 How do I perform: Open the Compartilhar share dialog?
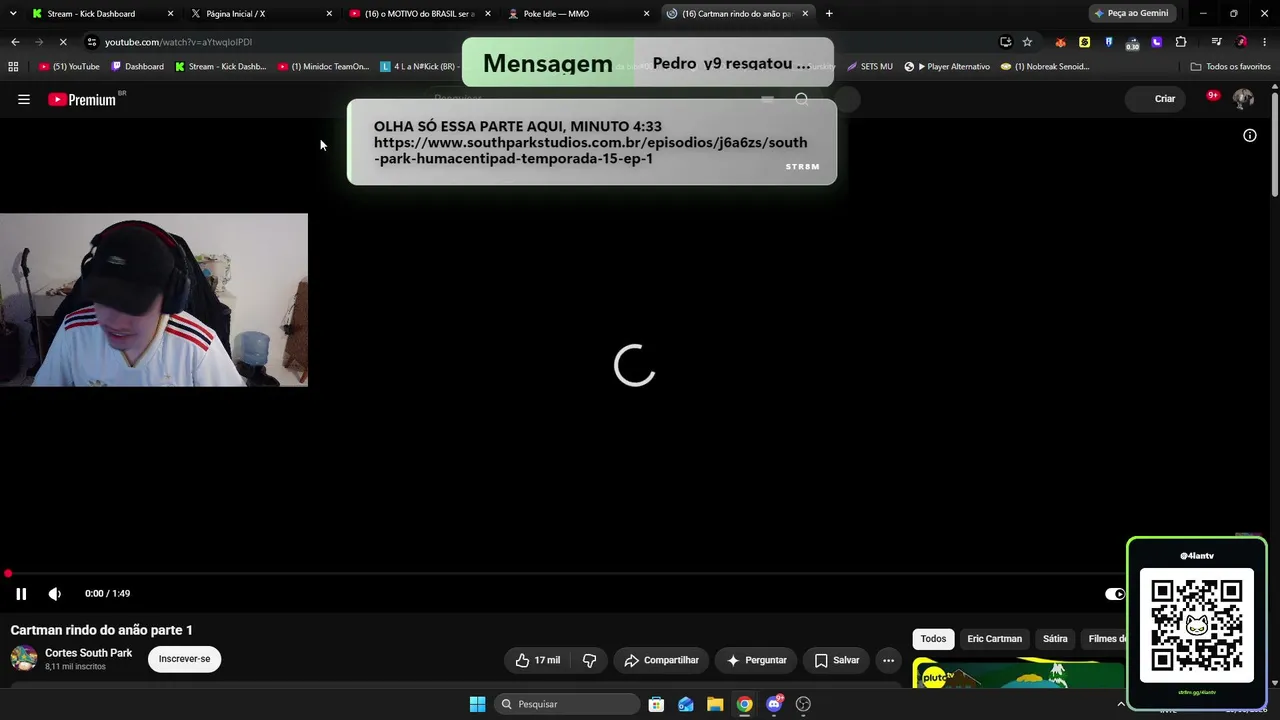661,660
